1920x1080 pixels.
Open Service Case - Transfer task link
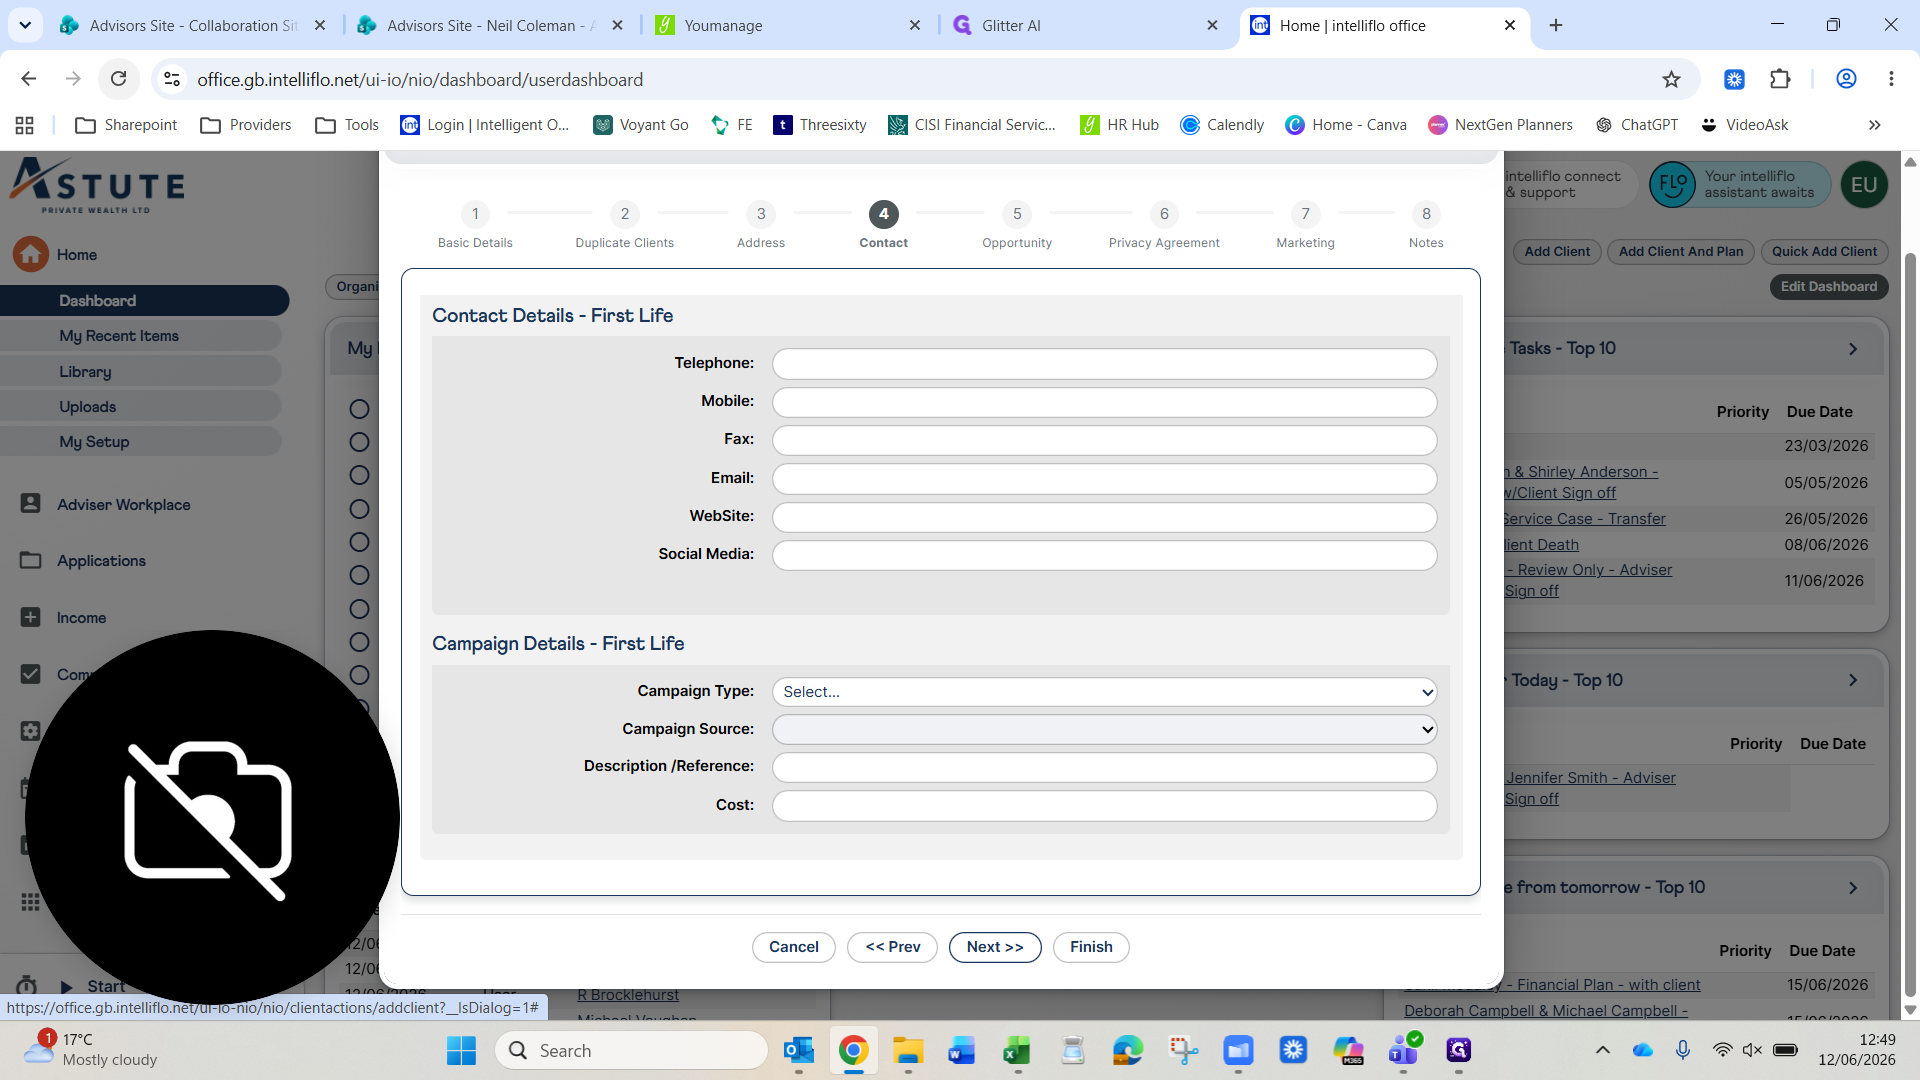coord(1584,518)
